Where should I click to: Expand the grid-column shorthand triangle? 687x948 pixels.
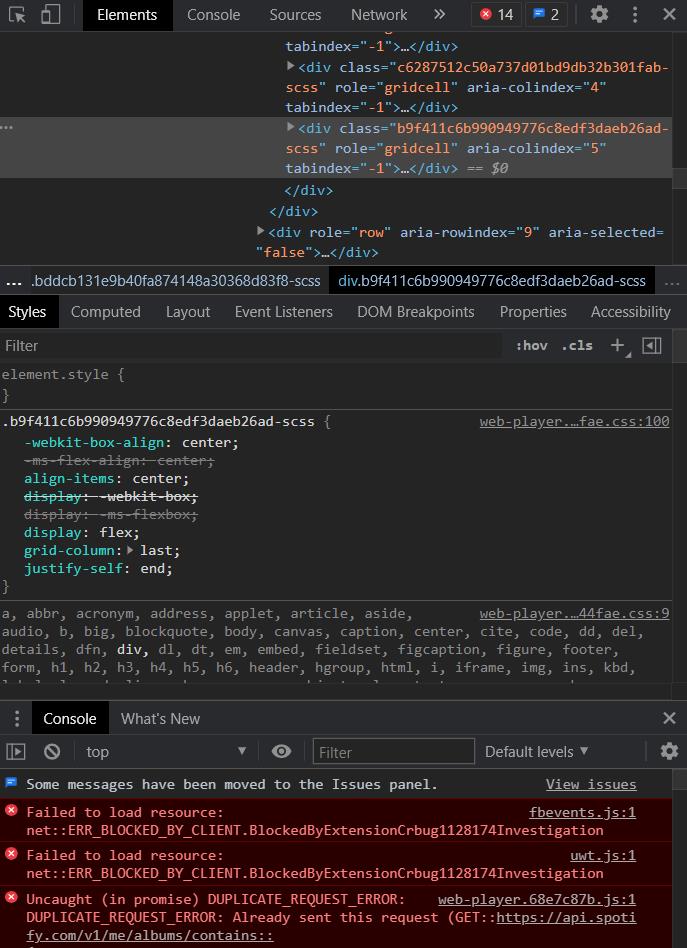130,550
